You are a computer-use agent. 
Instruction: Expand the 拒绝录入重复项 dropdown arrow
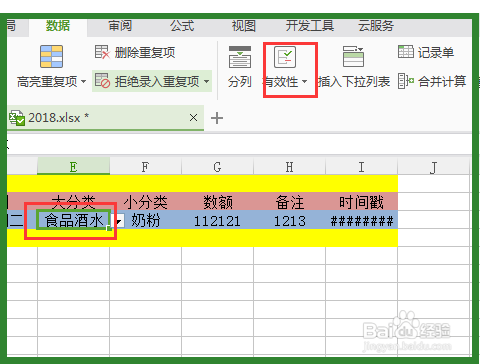coord(206,81)
